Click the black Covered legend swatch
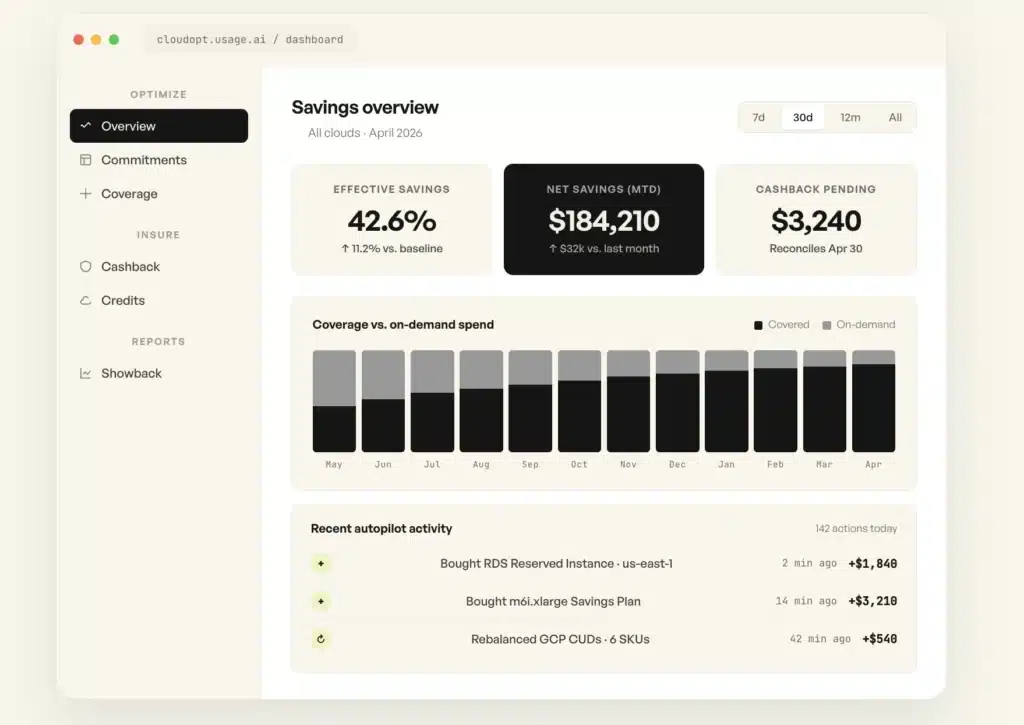Screen dimensions: 1024x725 (x=758, y=325)
